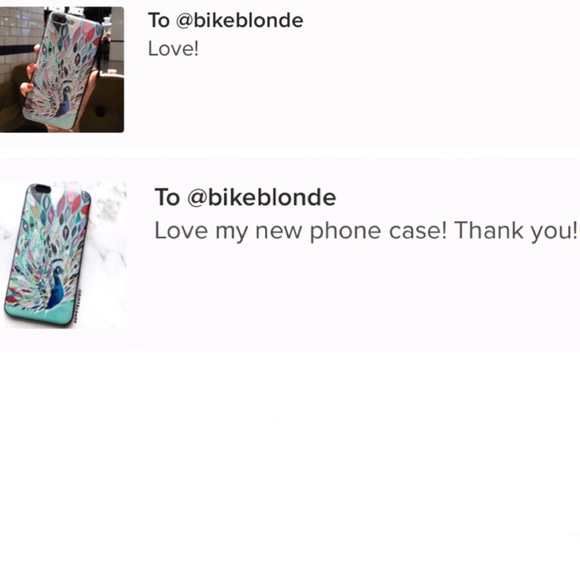Open @bikeblonde profile from the Love! review
Screen dimensions: 580x580
(x=239, y=20)
